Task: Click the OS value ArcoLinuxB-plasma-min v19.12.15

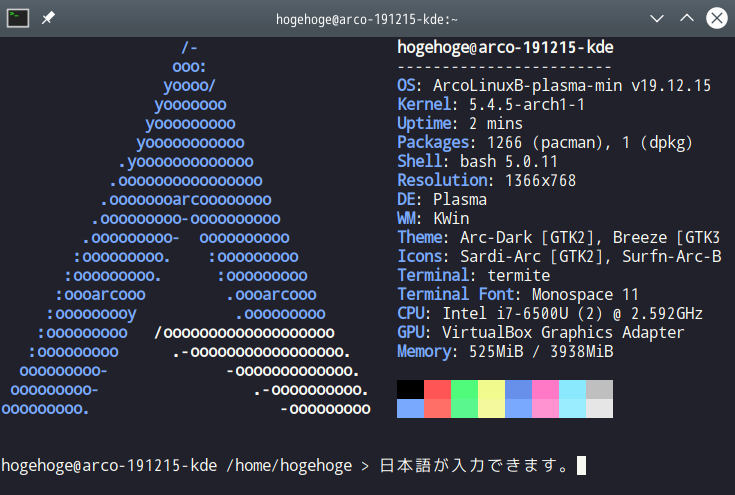Action: coord(572,86)
